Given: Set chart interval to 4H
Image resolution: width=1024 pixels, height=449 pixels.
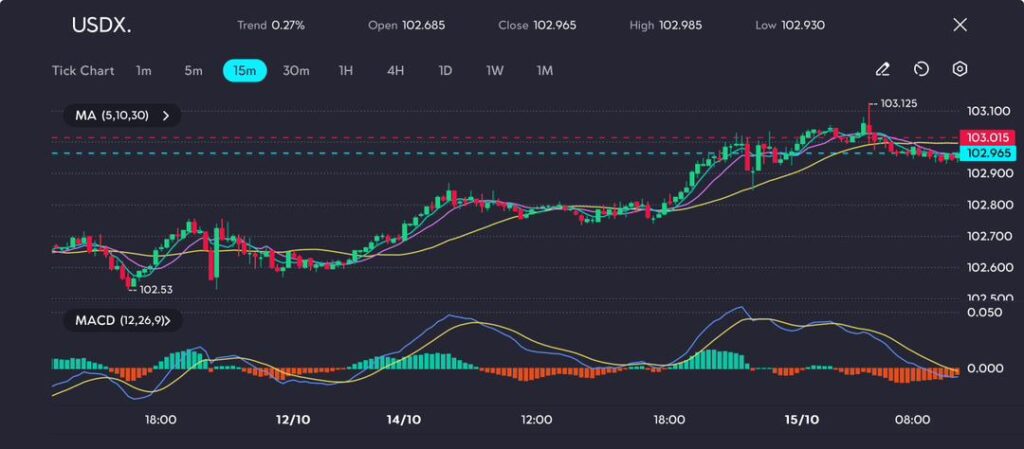Looking at the screenshot, I should [x=395, y=71].
